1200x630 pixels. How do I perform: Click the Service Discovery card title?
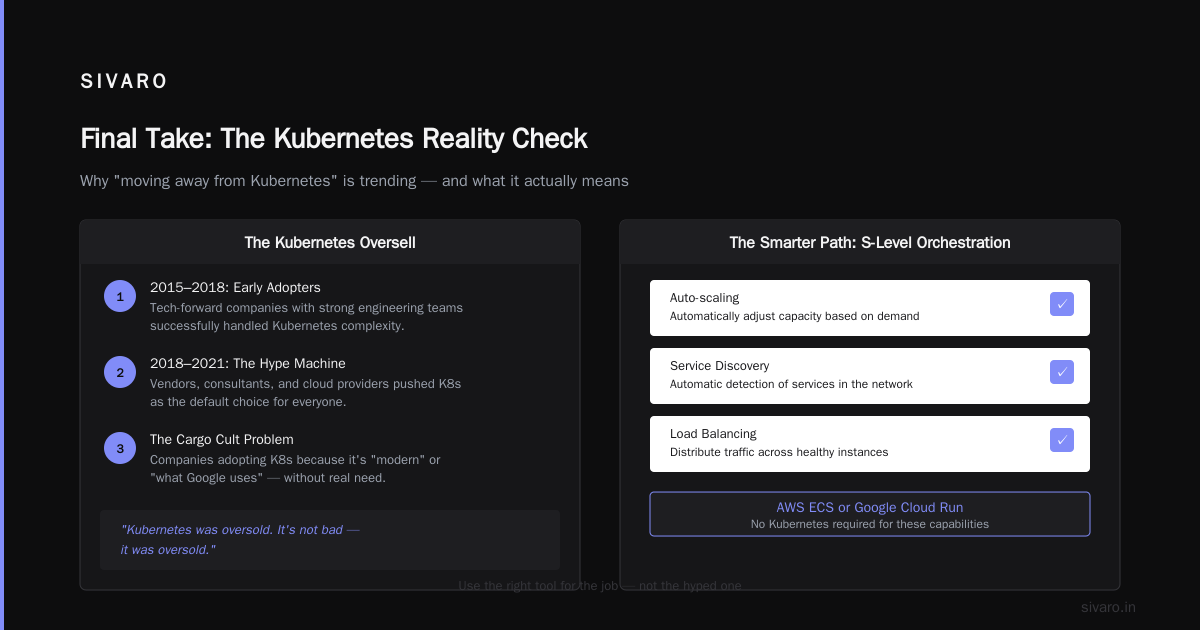(719, 366)
